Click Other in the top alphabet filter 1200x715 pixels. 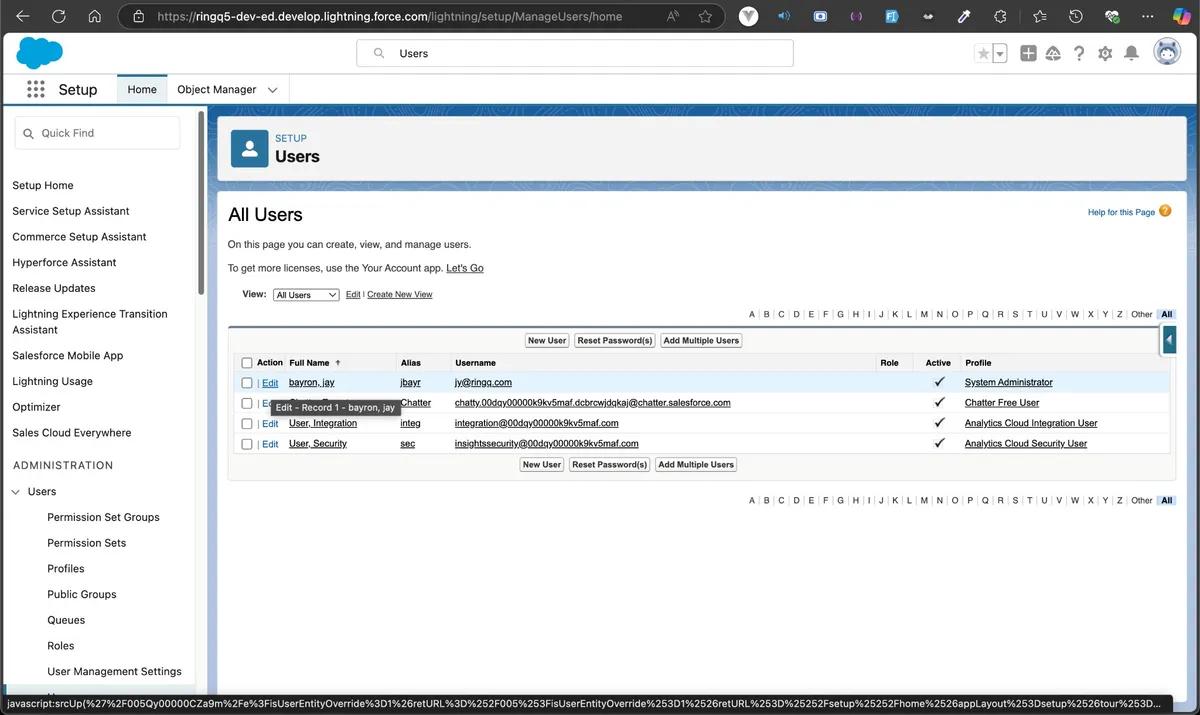(1142, 314)
